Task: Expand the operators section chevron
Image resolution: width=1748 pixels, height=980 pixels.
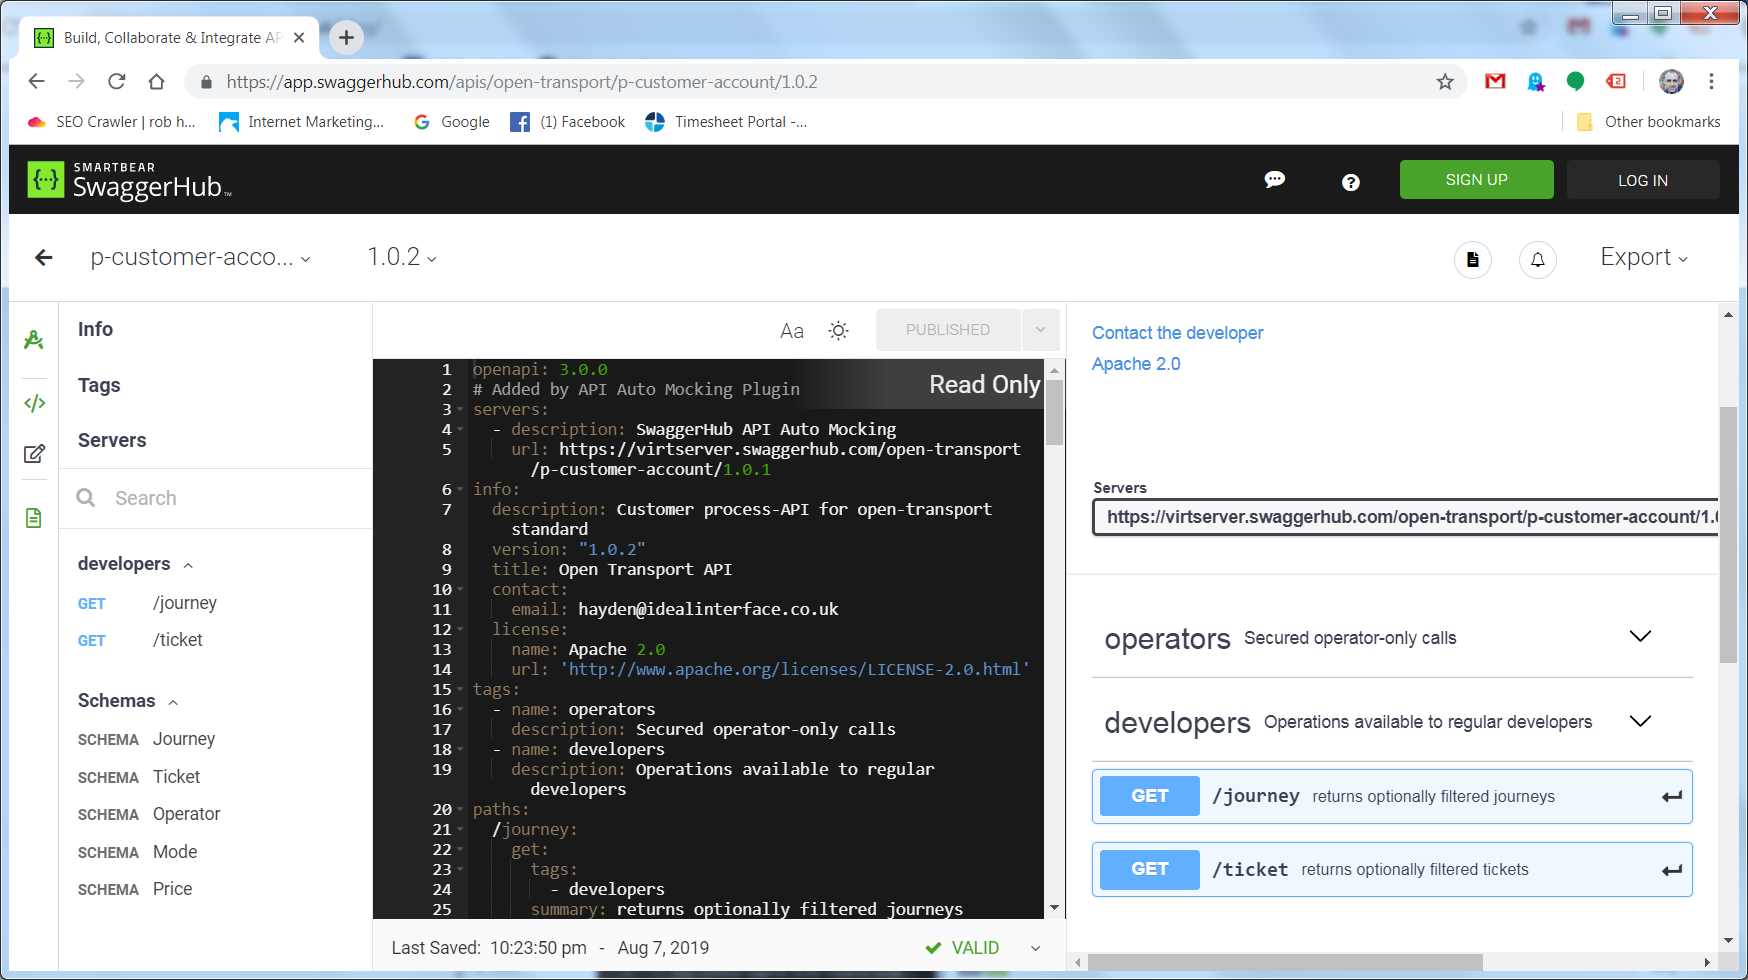Action: coord(1640,636)
